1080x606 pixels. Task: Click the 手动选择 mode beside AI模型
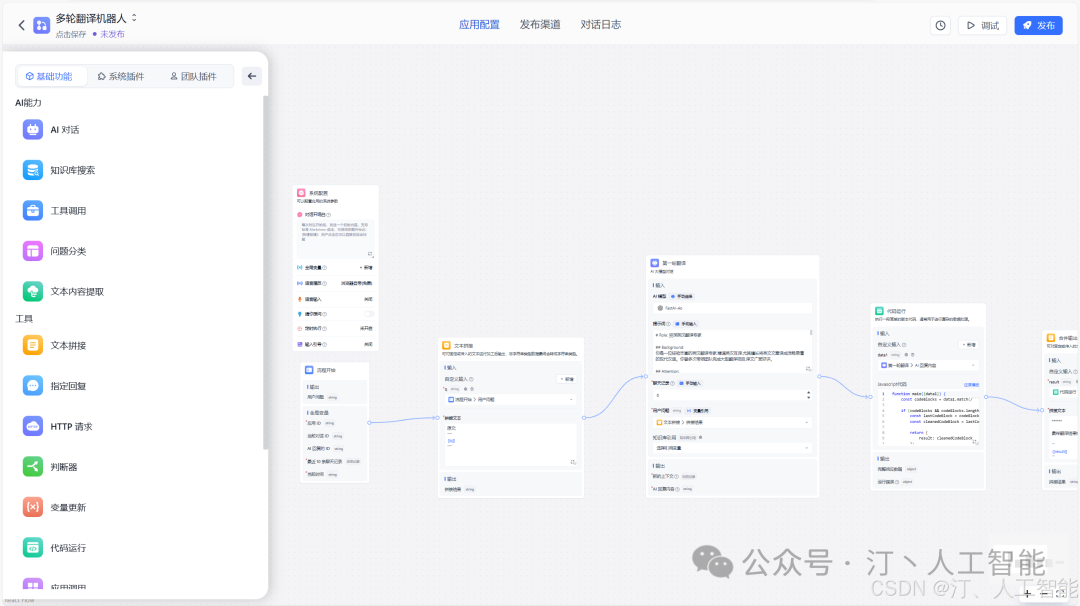[x=682, y=296]
